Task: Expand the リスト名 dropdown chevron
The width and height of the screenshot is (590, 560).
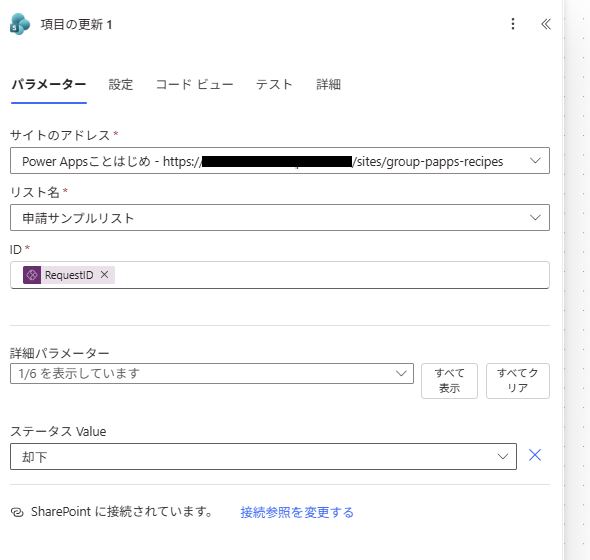Action: 535,218
